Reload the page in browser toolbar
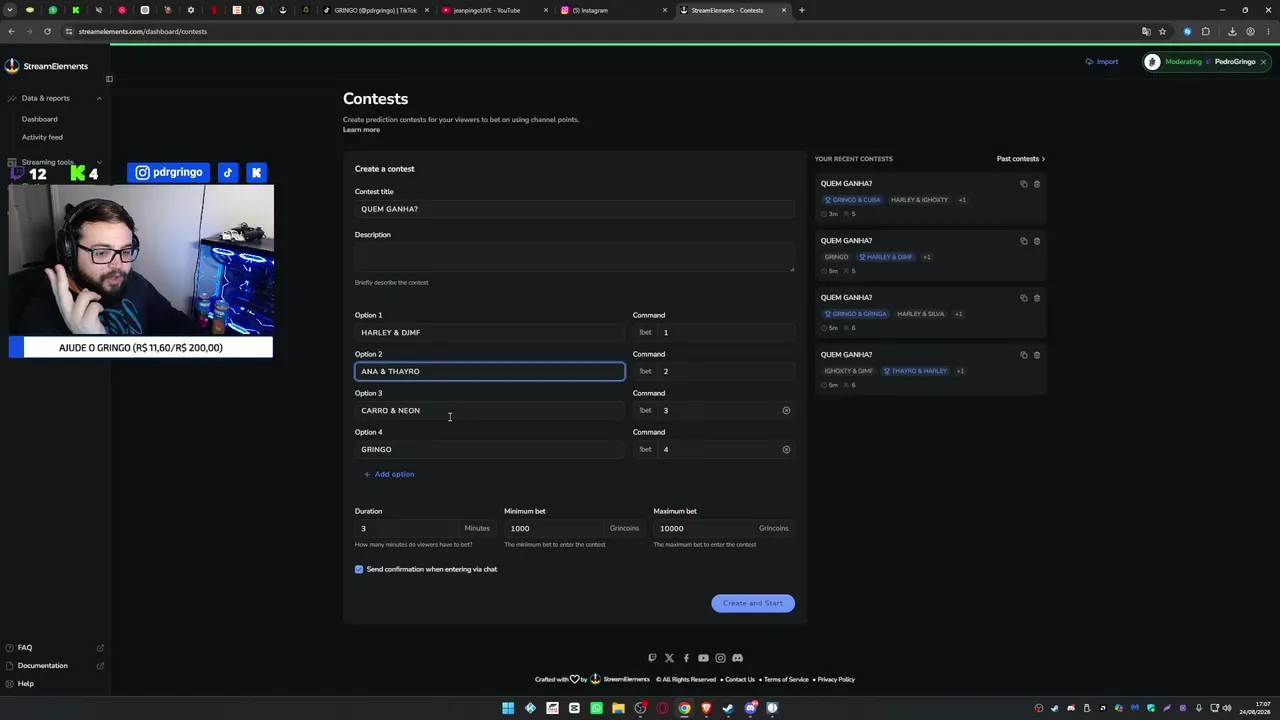This screenshot has width=1280, height=720. (47, 31)
